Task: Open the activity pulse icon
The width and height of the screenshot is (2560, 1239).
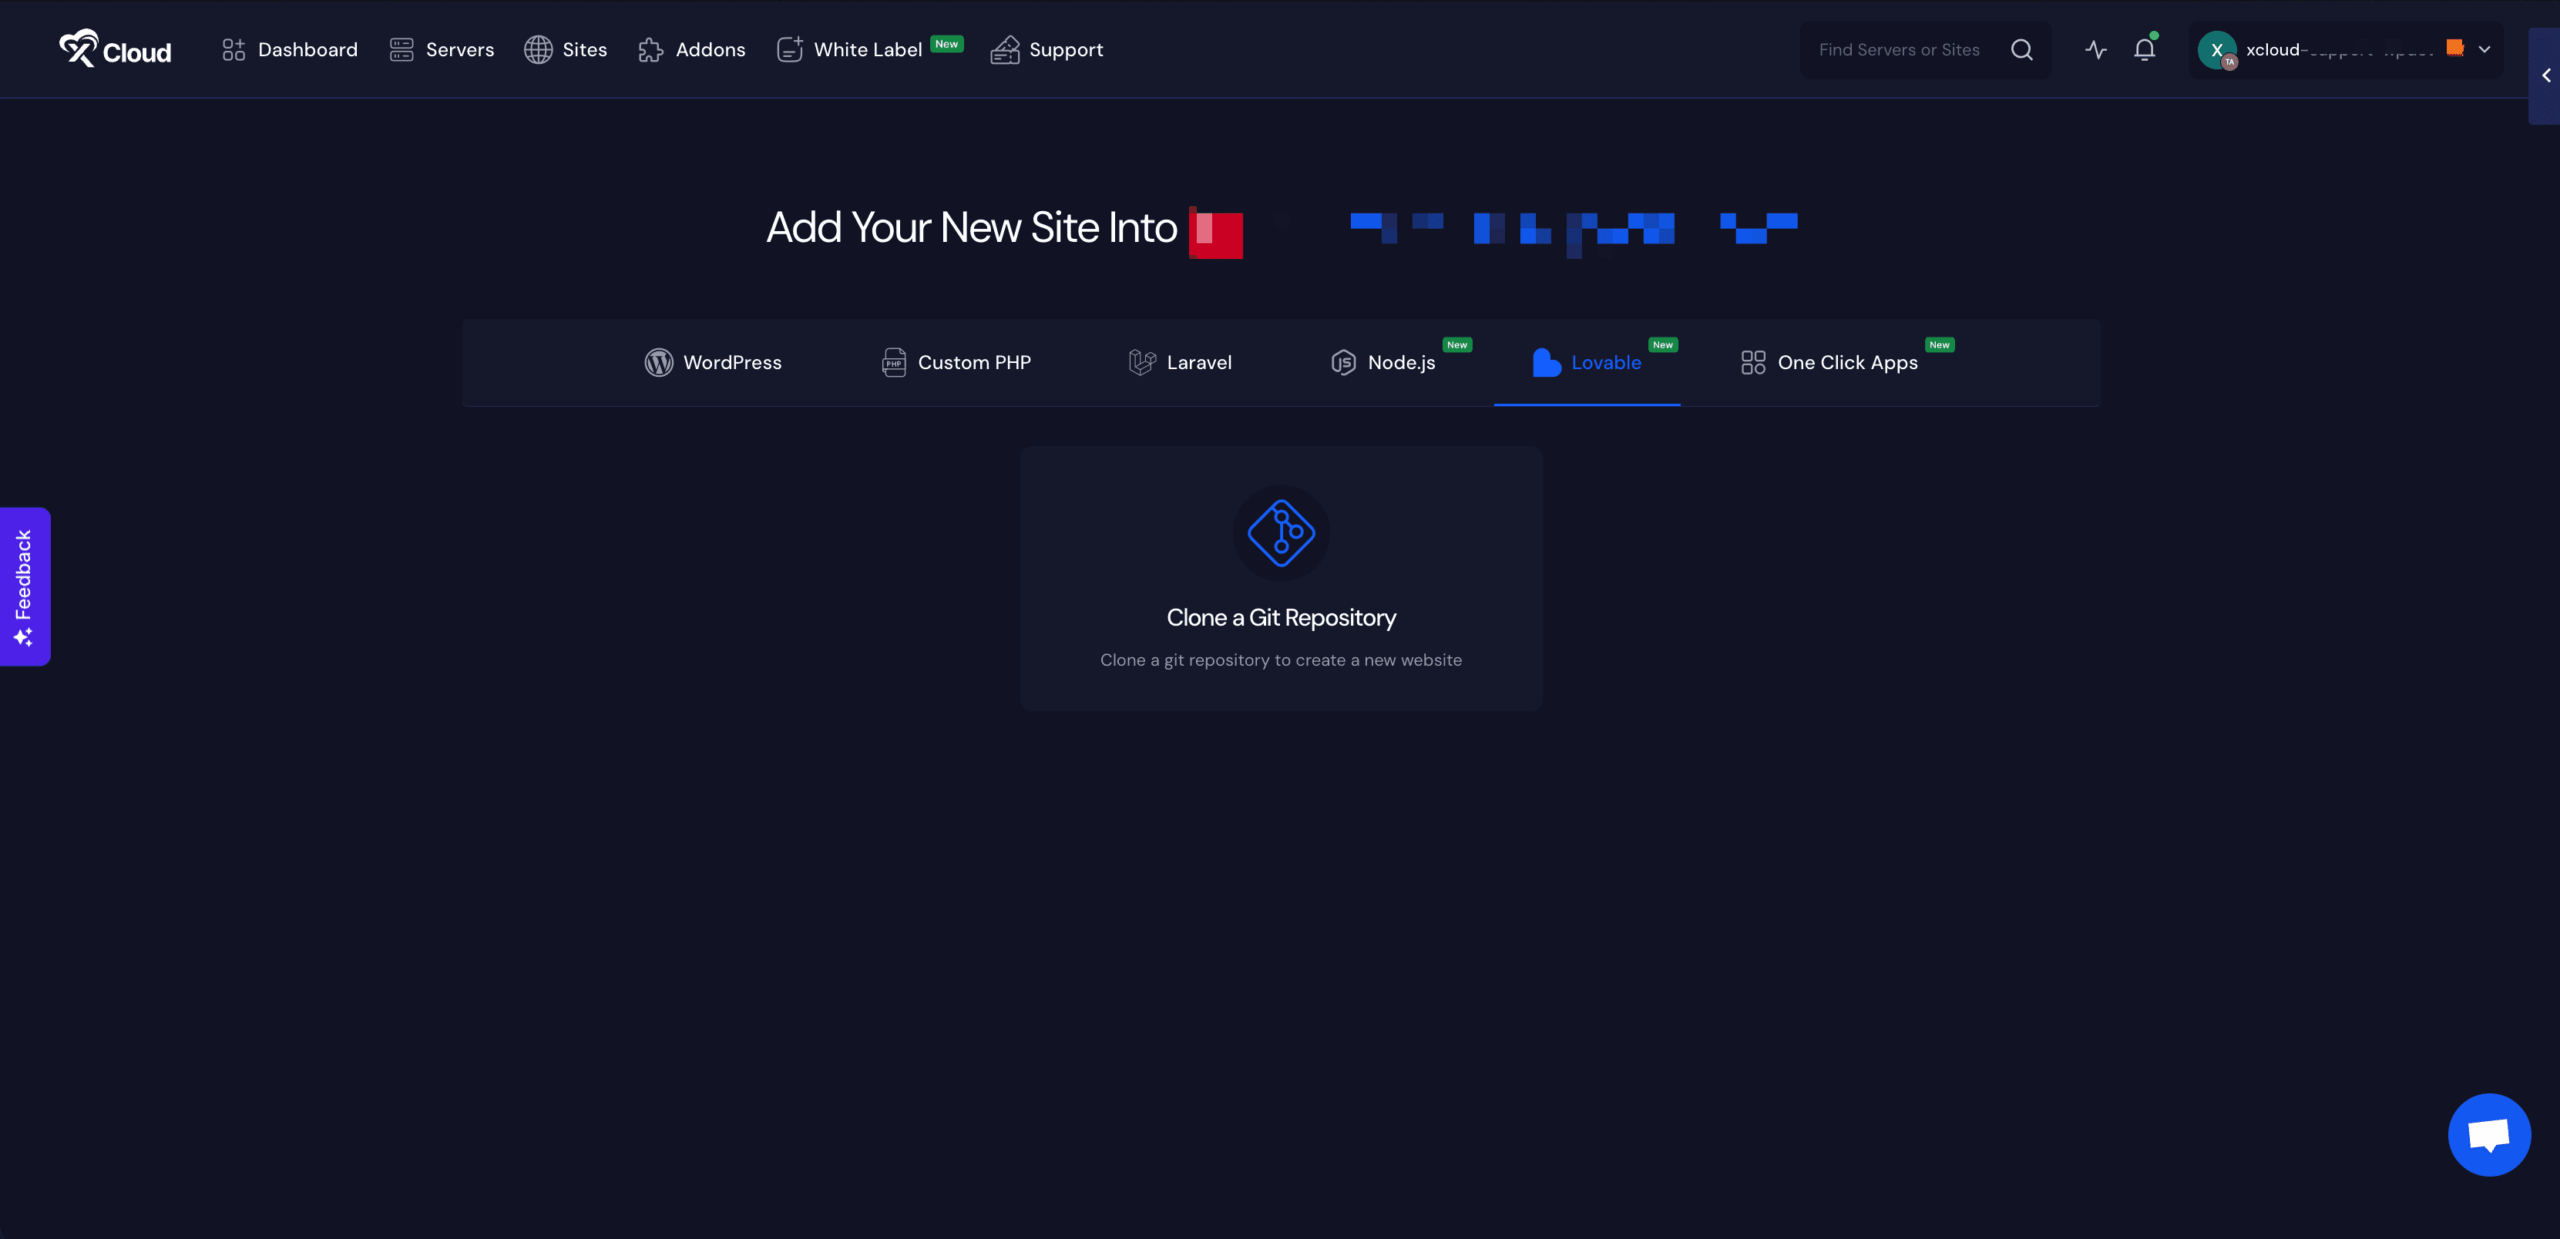Action: click(x=2096, y=49)
